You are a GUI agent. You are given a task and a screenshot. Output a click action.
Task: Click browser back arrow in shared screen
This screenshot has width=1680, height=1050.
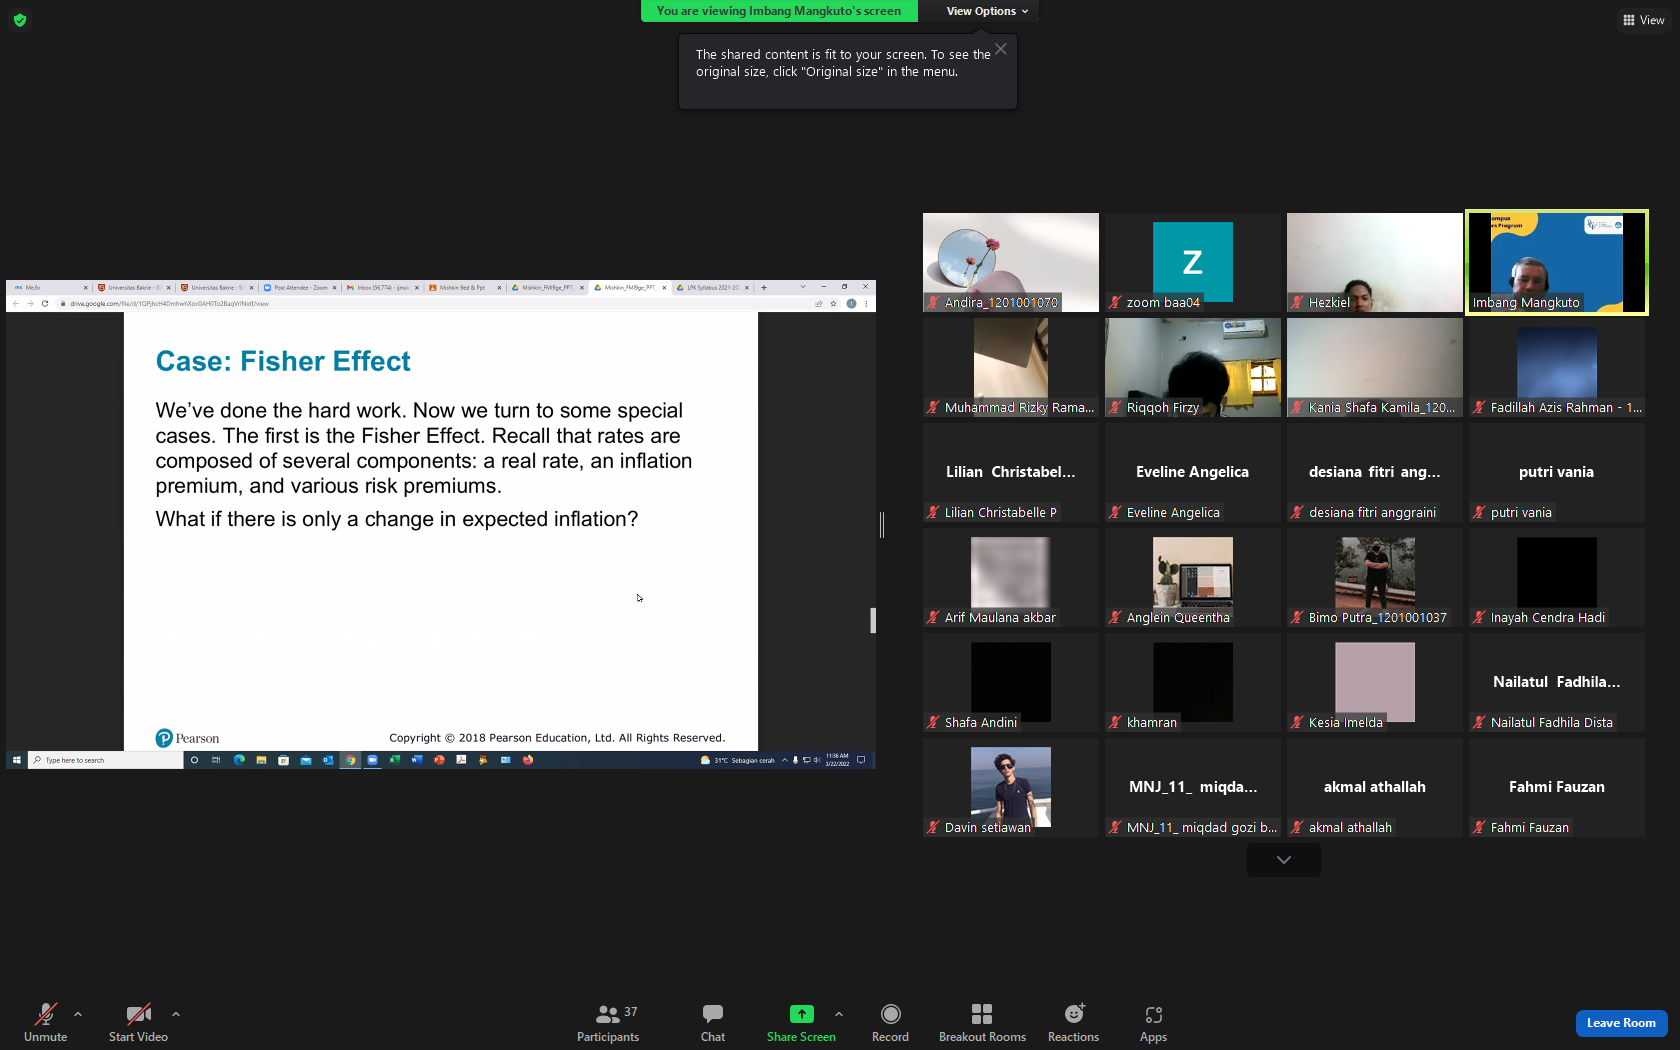click(16, 303)
